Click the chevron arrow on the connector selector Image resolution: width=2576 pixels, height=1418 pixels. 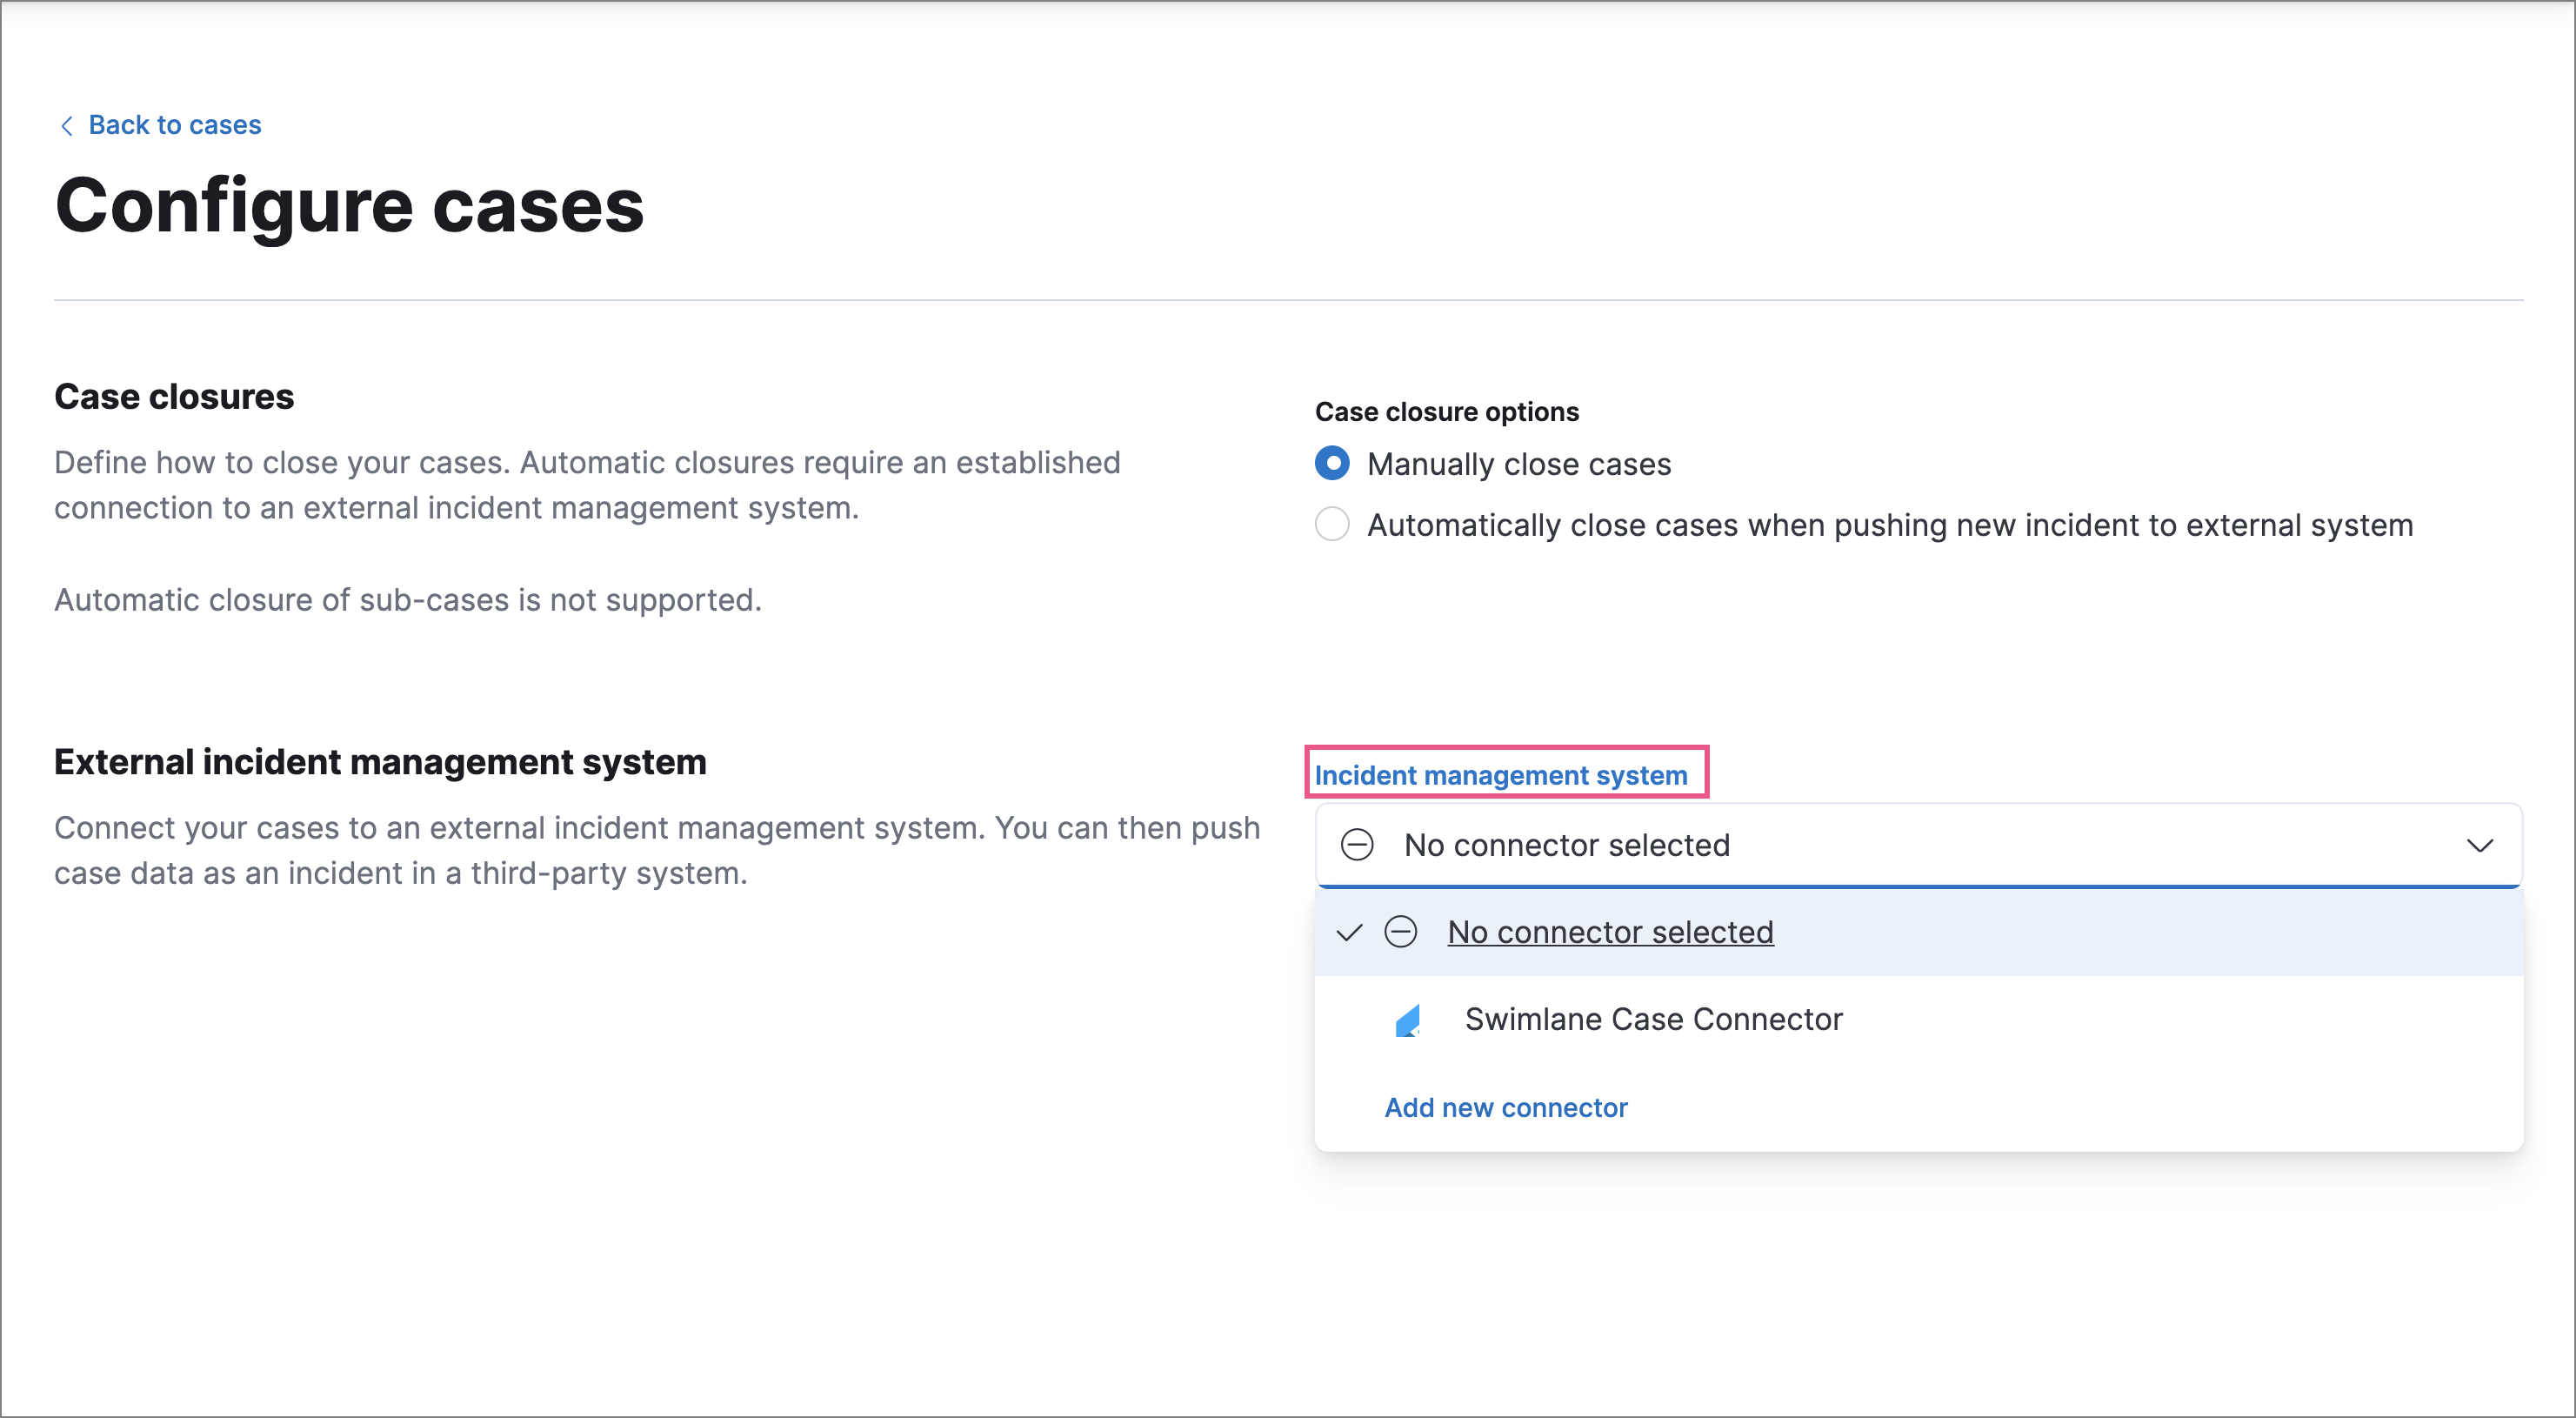(x=2482, y=846)
